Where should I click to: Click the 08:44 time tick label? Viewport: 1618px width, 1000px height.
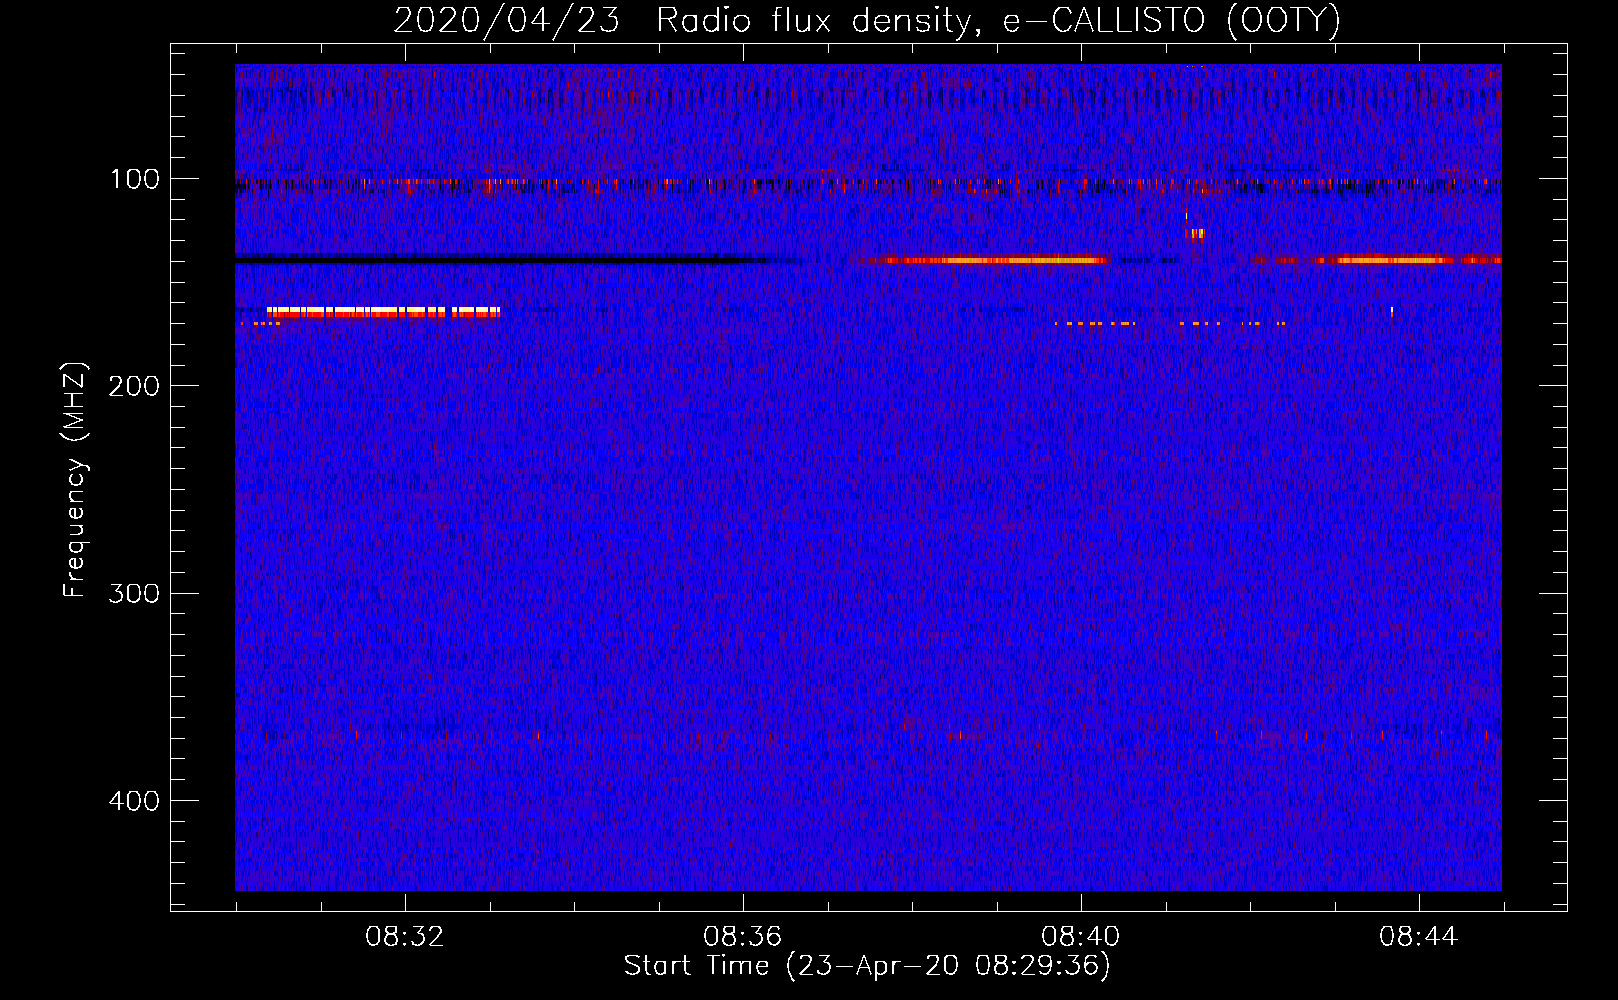click(x=1419, y=937)
